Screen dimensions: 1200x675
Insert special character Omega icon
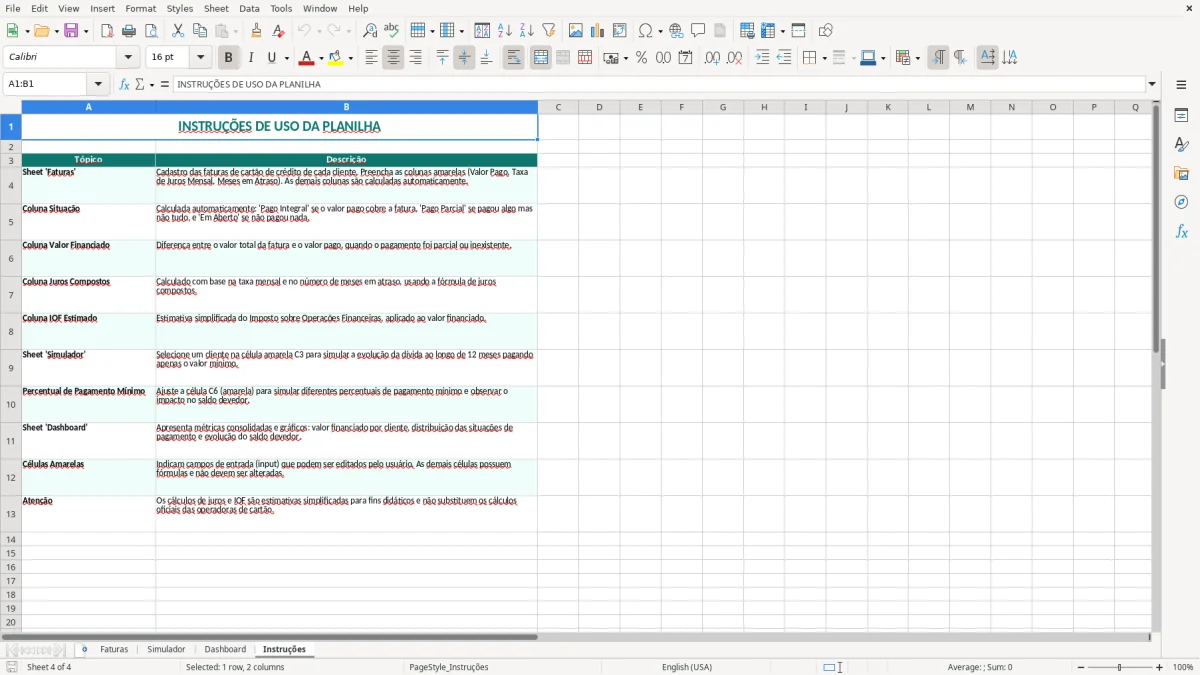[645, 31]
